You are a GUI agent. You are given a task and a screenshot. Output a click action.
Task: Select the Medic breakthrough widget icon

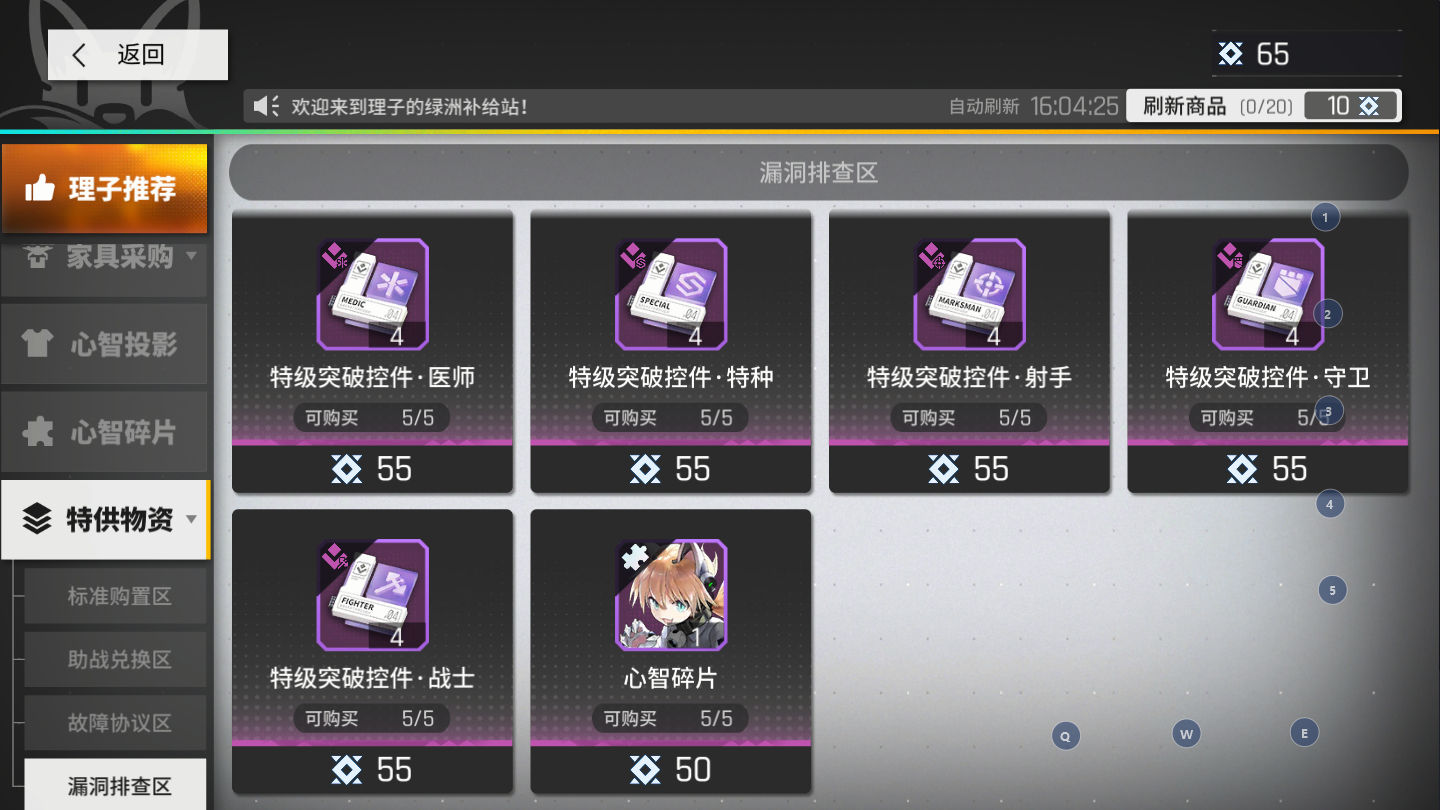click(x=372, y=294)
